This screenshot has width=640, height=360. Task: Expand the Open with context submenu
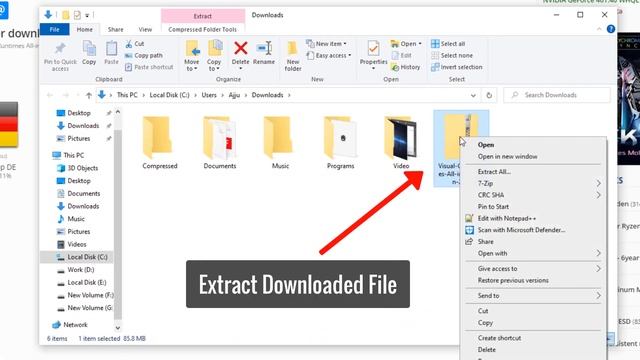[533, 253]
